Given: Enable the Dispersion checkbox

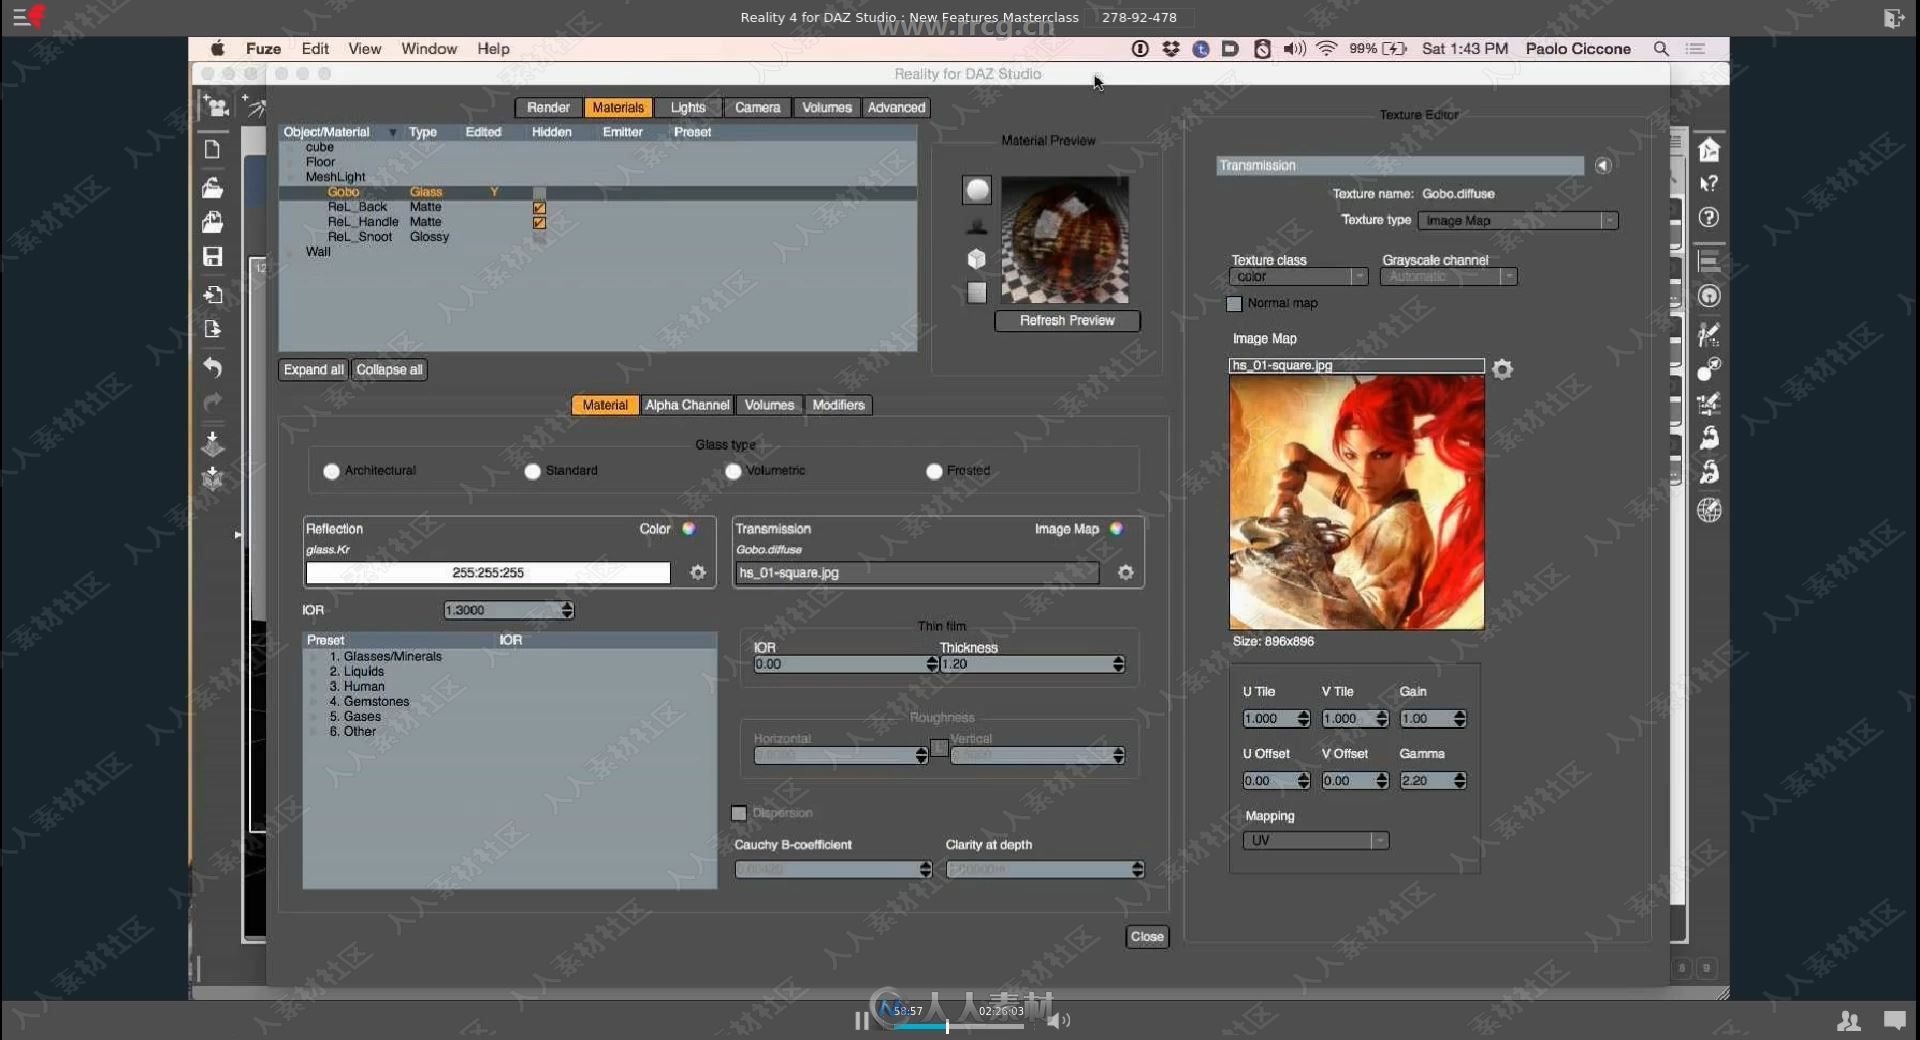Looking at the screenshot, I should (739, 813).
